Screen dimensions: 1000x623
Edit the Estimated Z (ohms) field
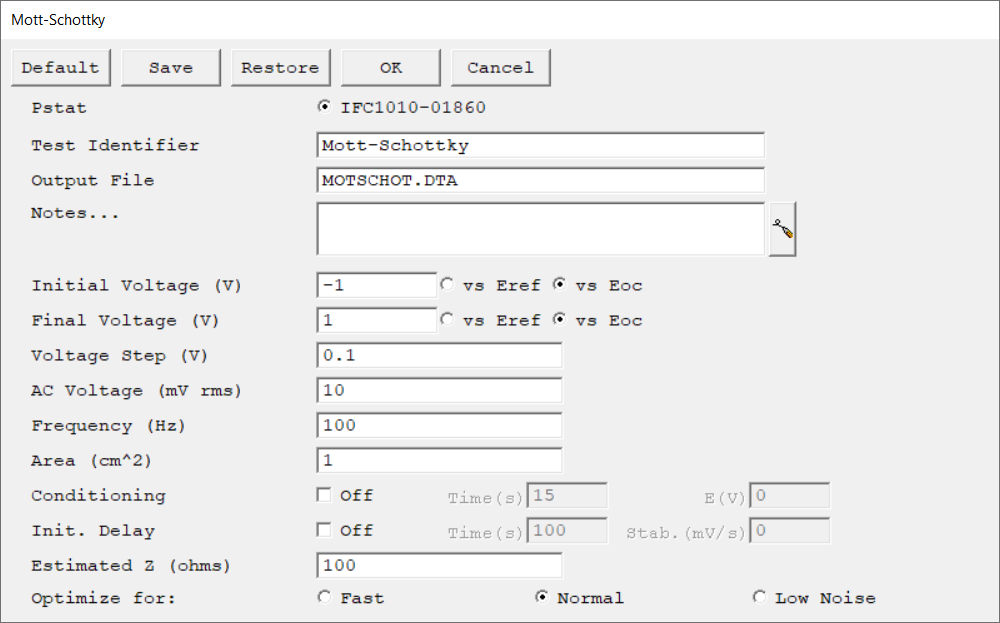[439, 566]
